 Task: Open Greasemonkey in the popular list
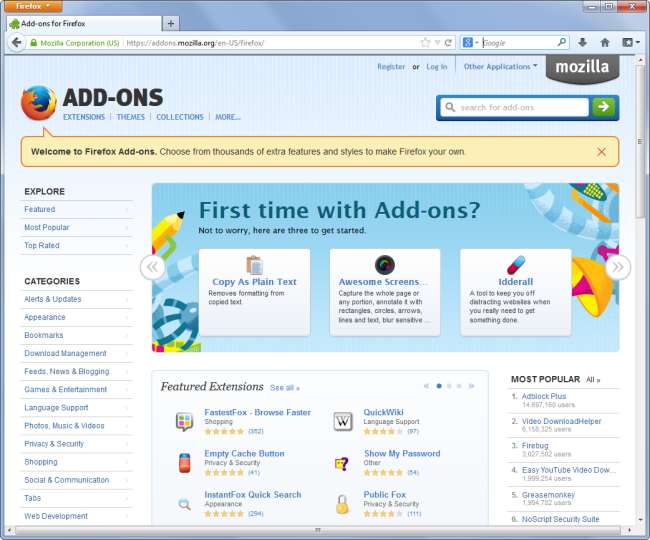click(x=548, y=495)
